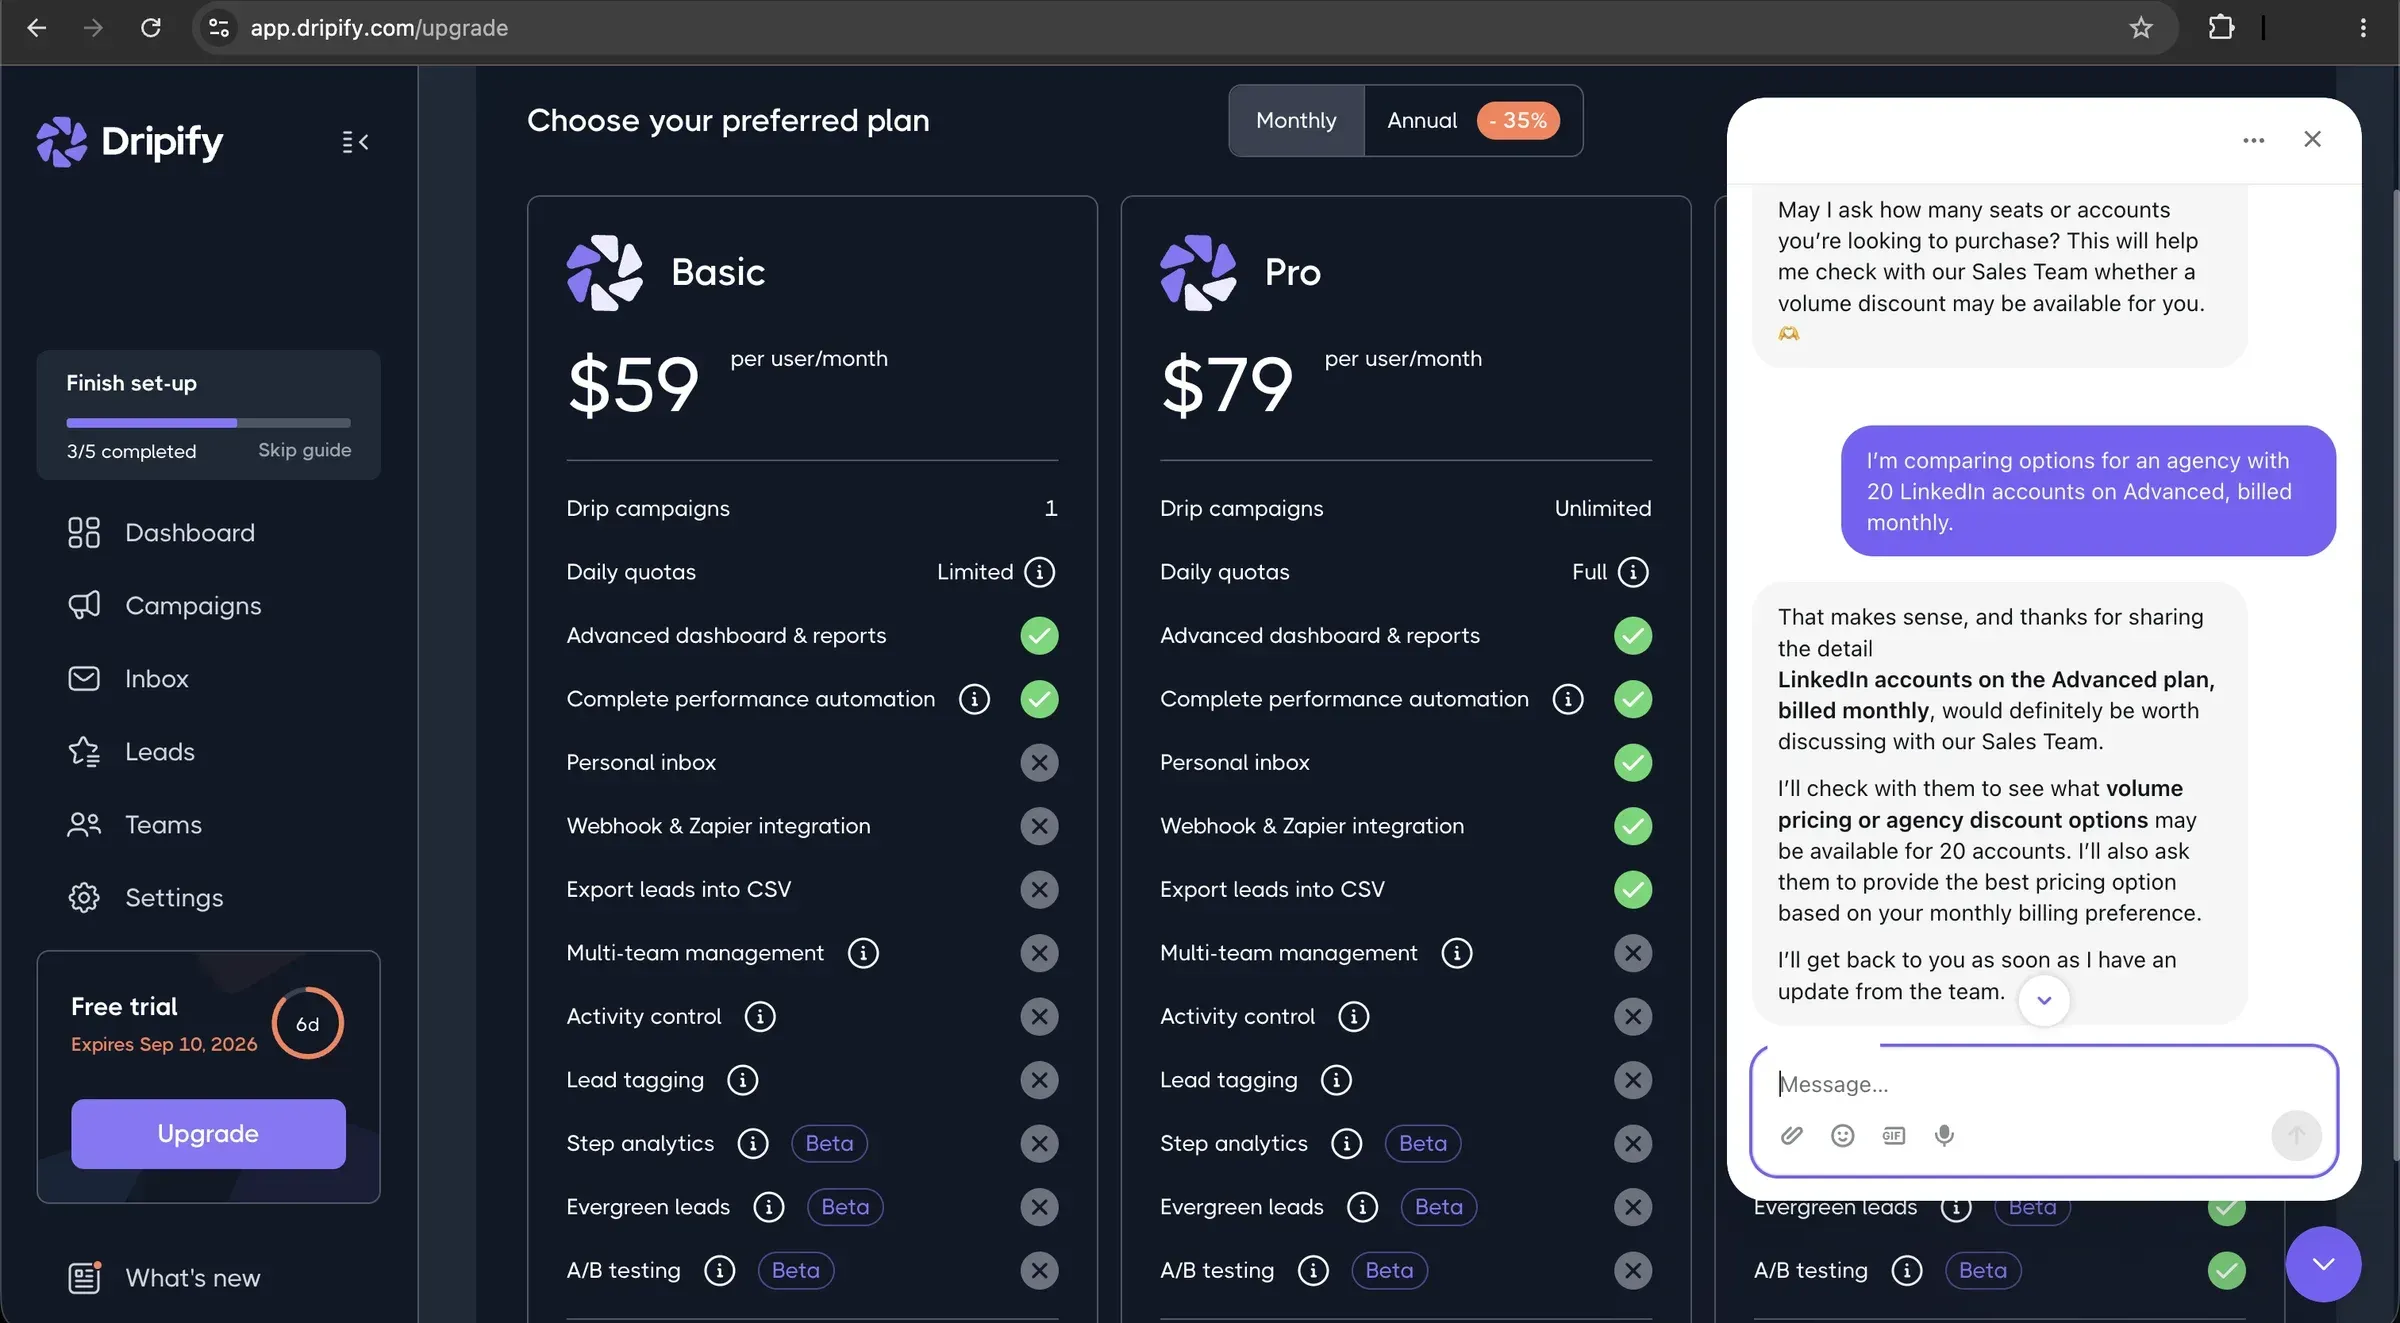Click info icon next to Basic Daily quotas Limited
The width and height of the screenshot is (2400, 1323).
click(x=1040, y=572)
